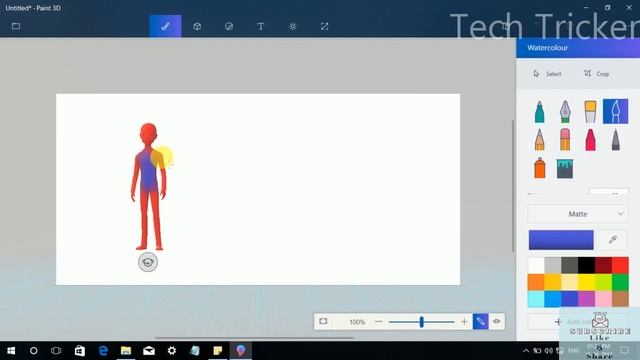640x360 pixels.
Task: Switch to the Canvas tab
Action: [324, 26]
